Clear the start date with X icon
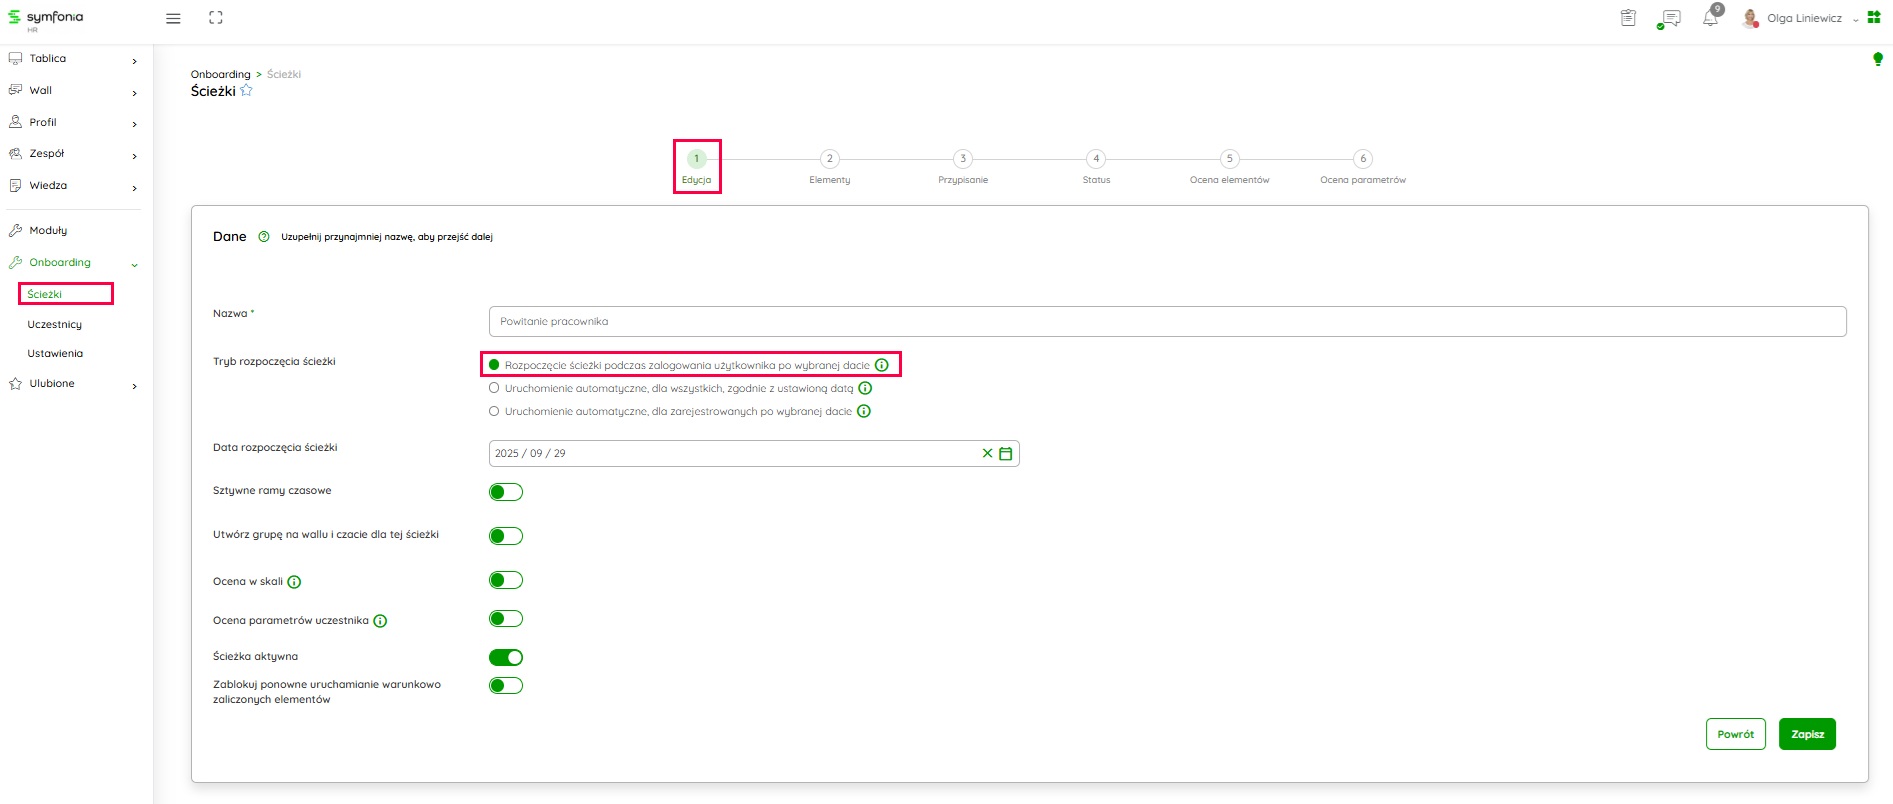 tap(987, 454)
